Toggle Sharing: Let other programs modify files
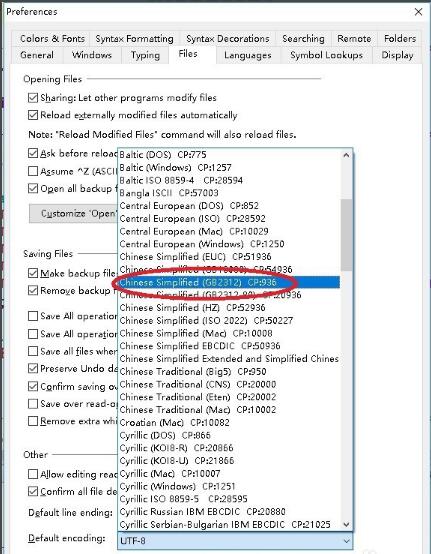Image resolution: width=431 pixels, height=554 pixels. tap(33, 98)
